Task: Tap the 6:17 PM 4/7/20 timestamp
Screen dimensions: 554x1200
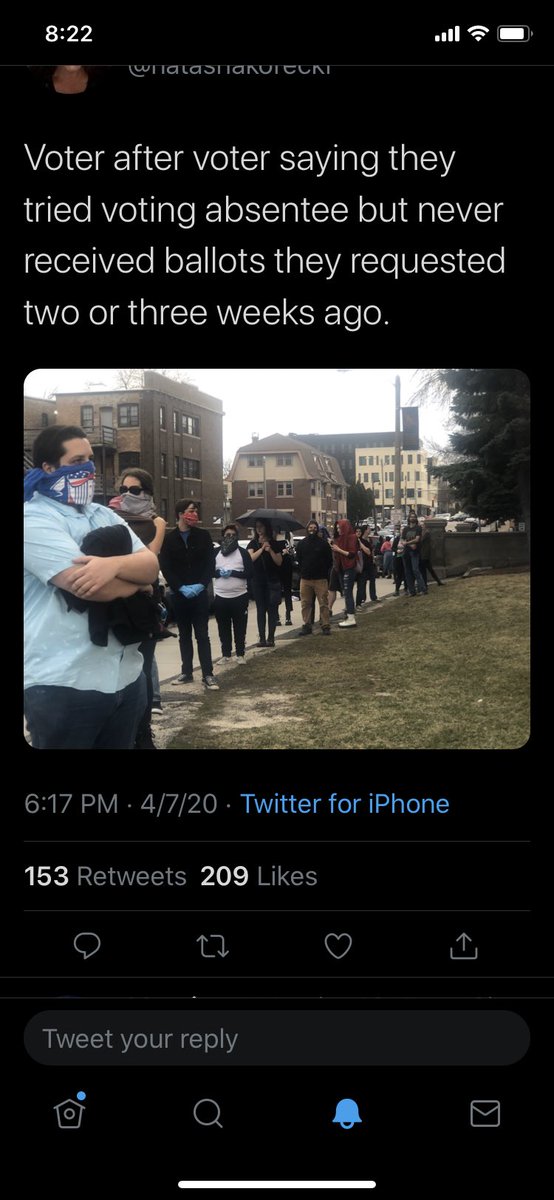Action: (120, 804)
